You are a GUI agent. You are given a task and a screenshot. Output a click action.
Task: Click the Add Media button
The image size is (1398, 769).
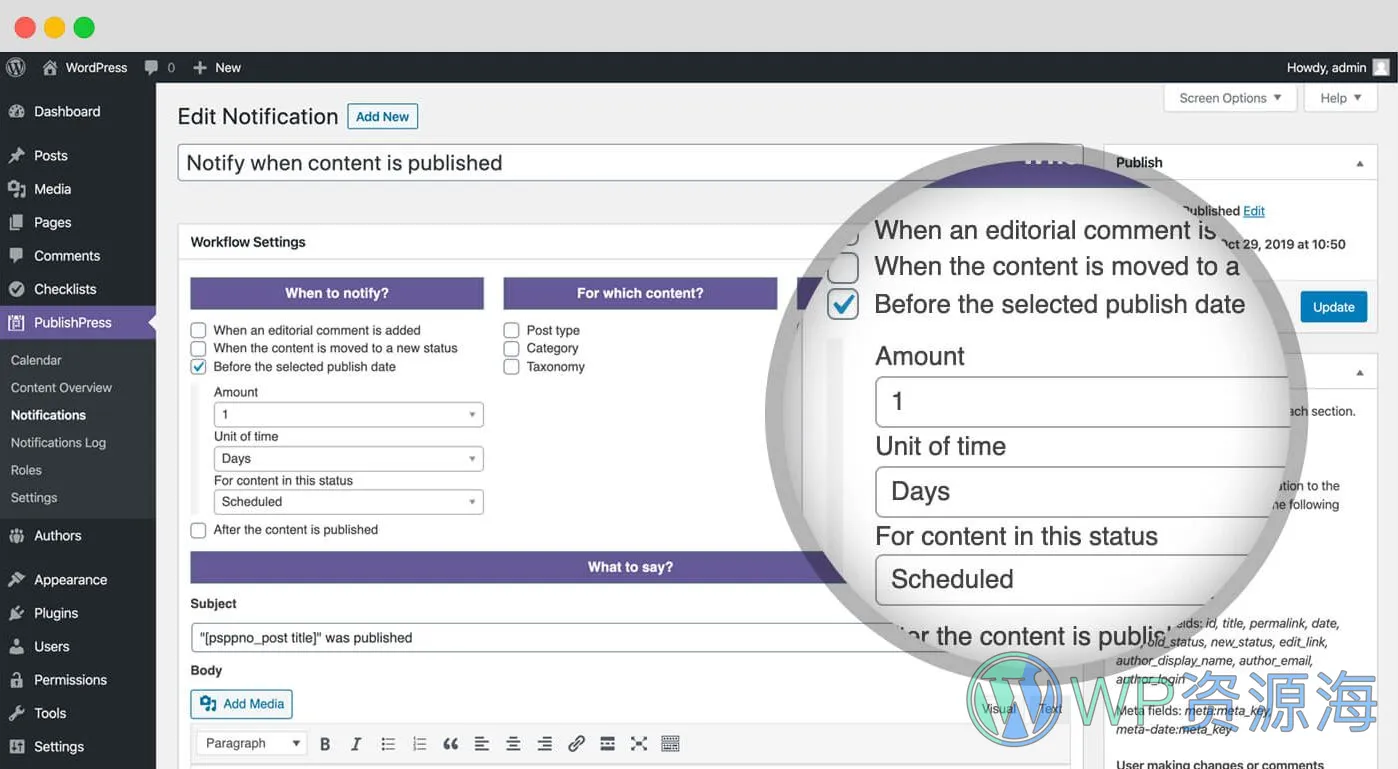coord(242,704)
